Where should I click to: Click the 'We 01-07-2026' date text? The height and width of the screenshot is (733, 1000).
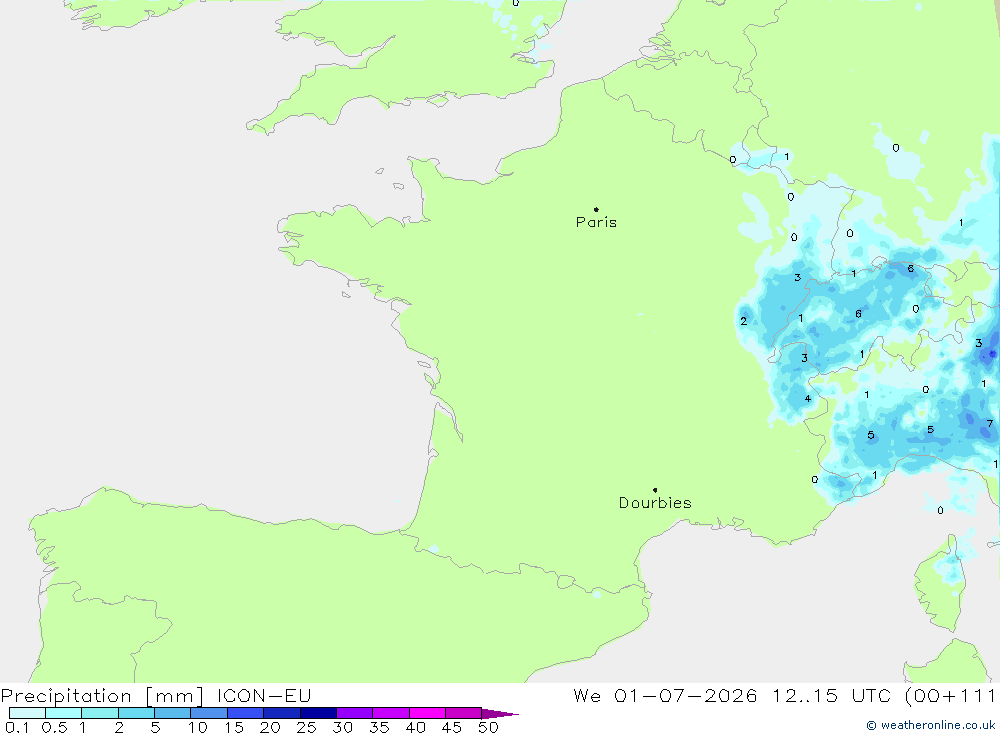click(665, 695)
